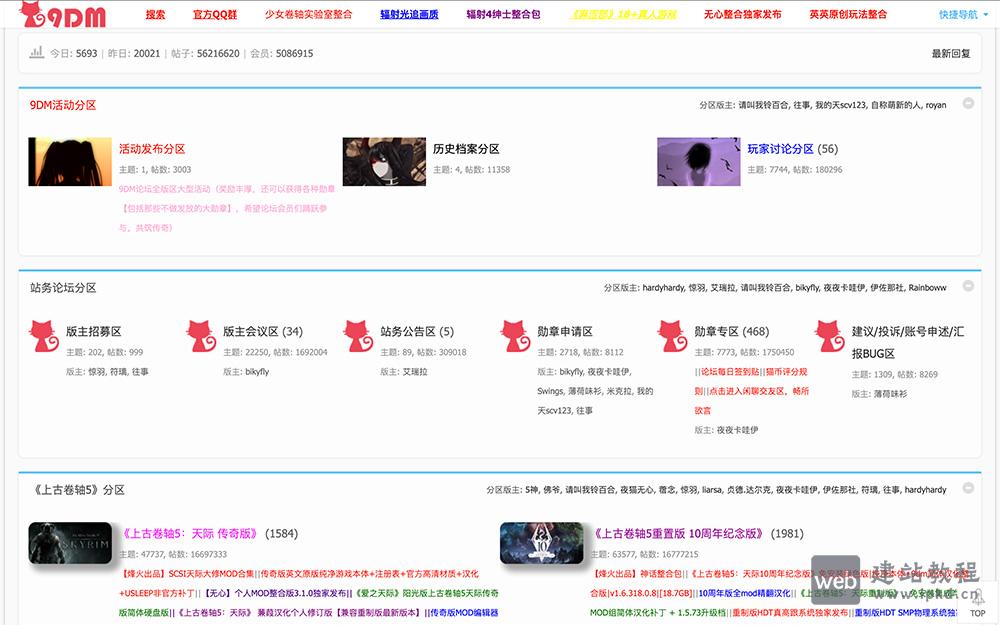Open 《上古卷轴5》分区 section title
Image resolution: width=1000 pixels, height=625 pixels.
click(x=77, y=490)
